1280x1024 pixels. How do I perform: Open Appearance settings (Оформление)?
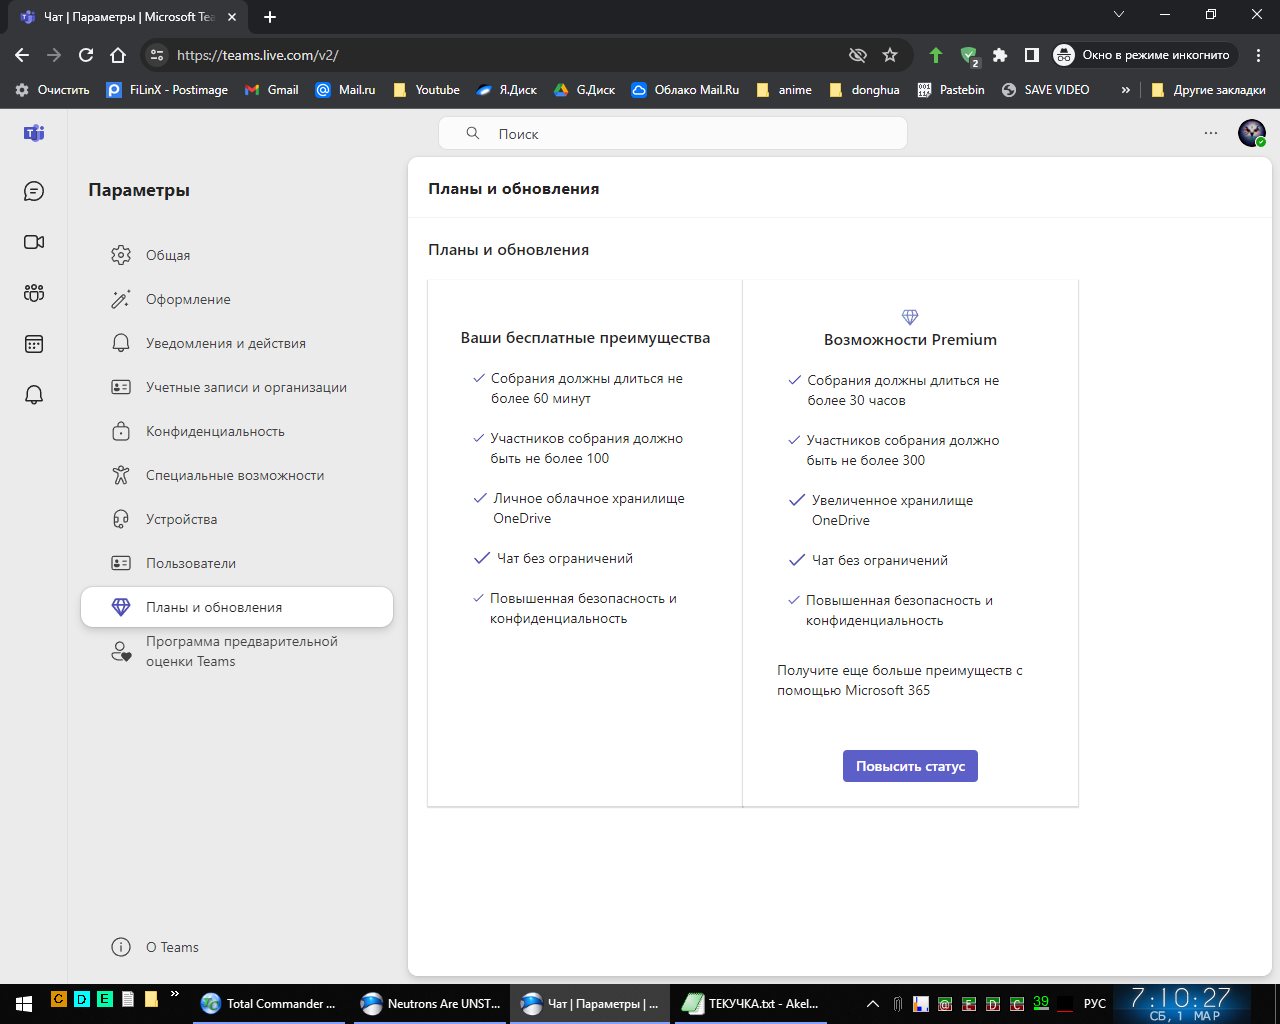(237, 299)
